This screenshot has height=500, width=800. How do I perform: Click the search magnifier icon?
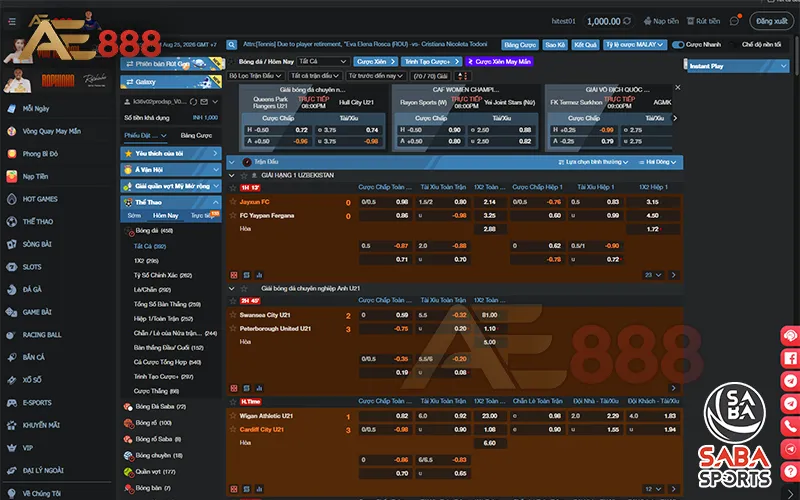coord(232,45)
